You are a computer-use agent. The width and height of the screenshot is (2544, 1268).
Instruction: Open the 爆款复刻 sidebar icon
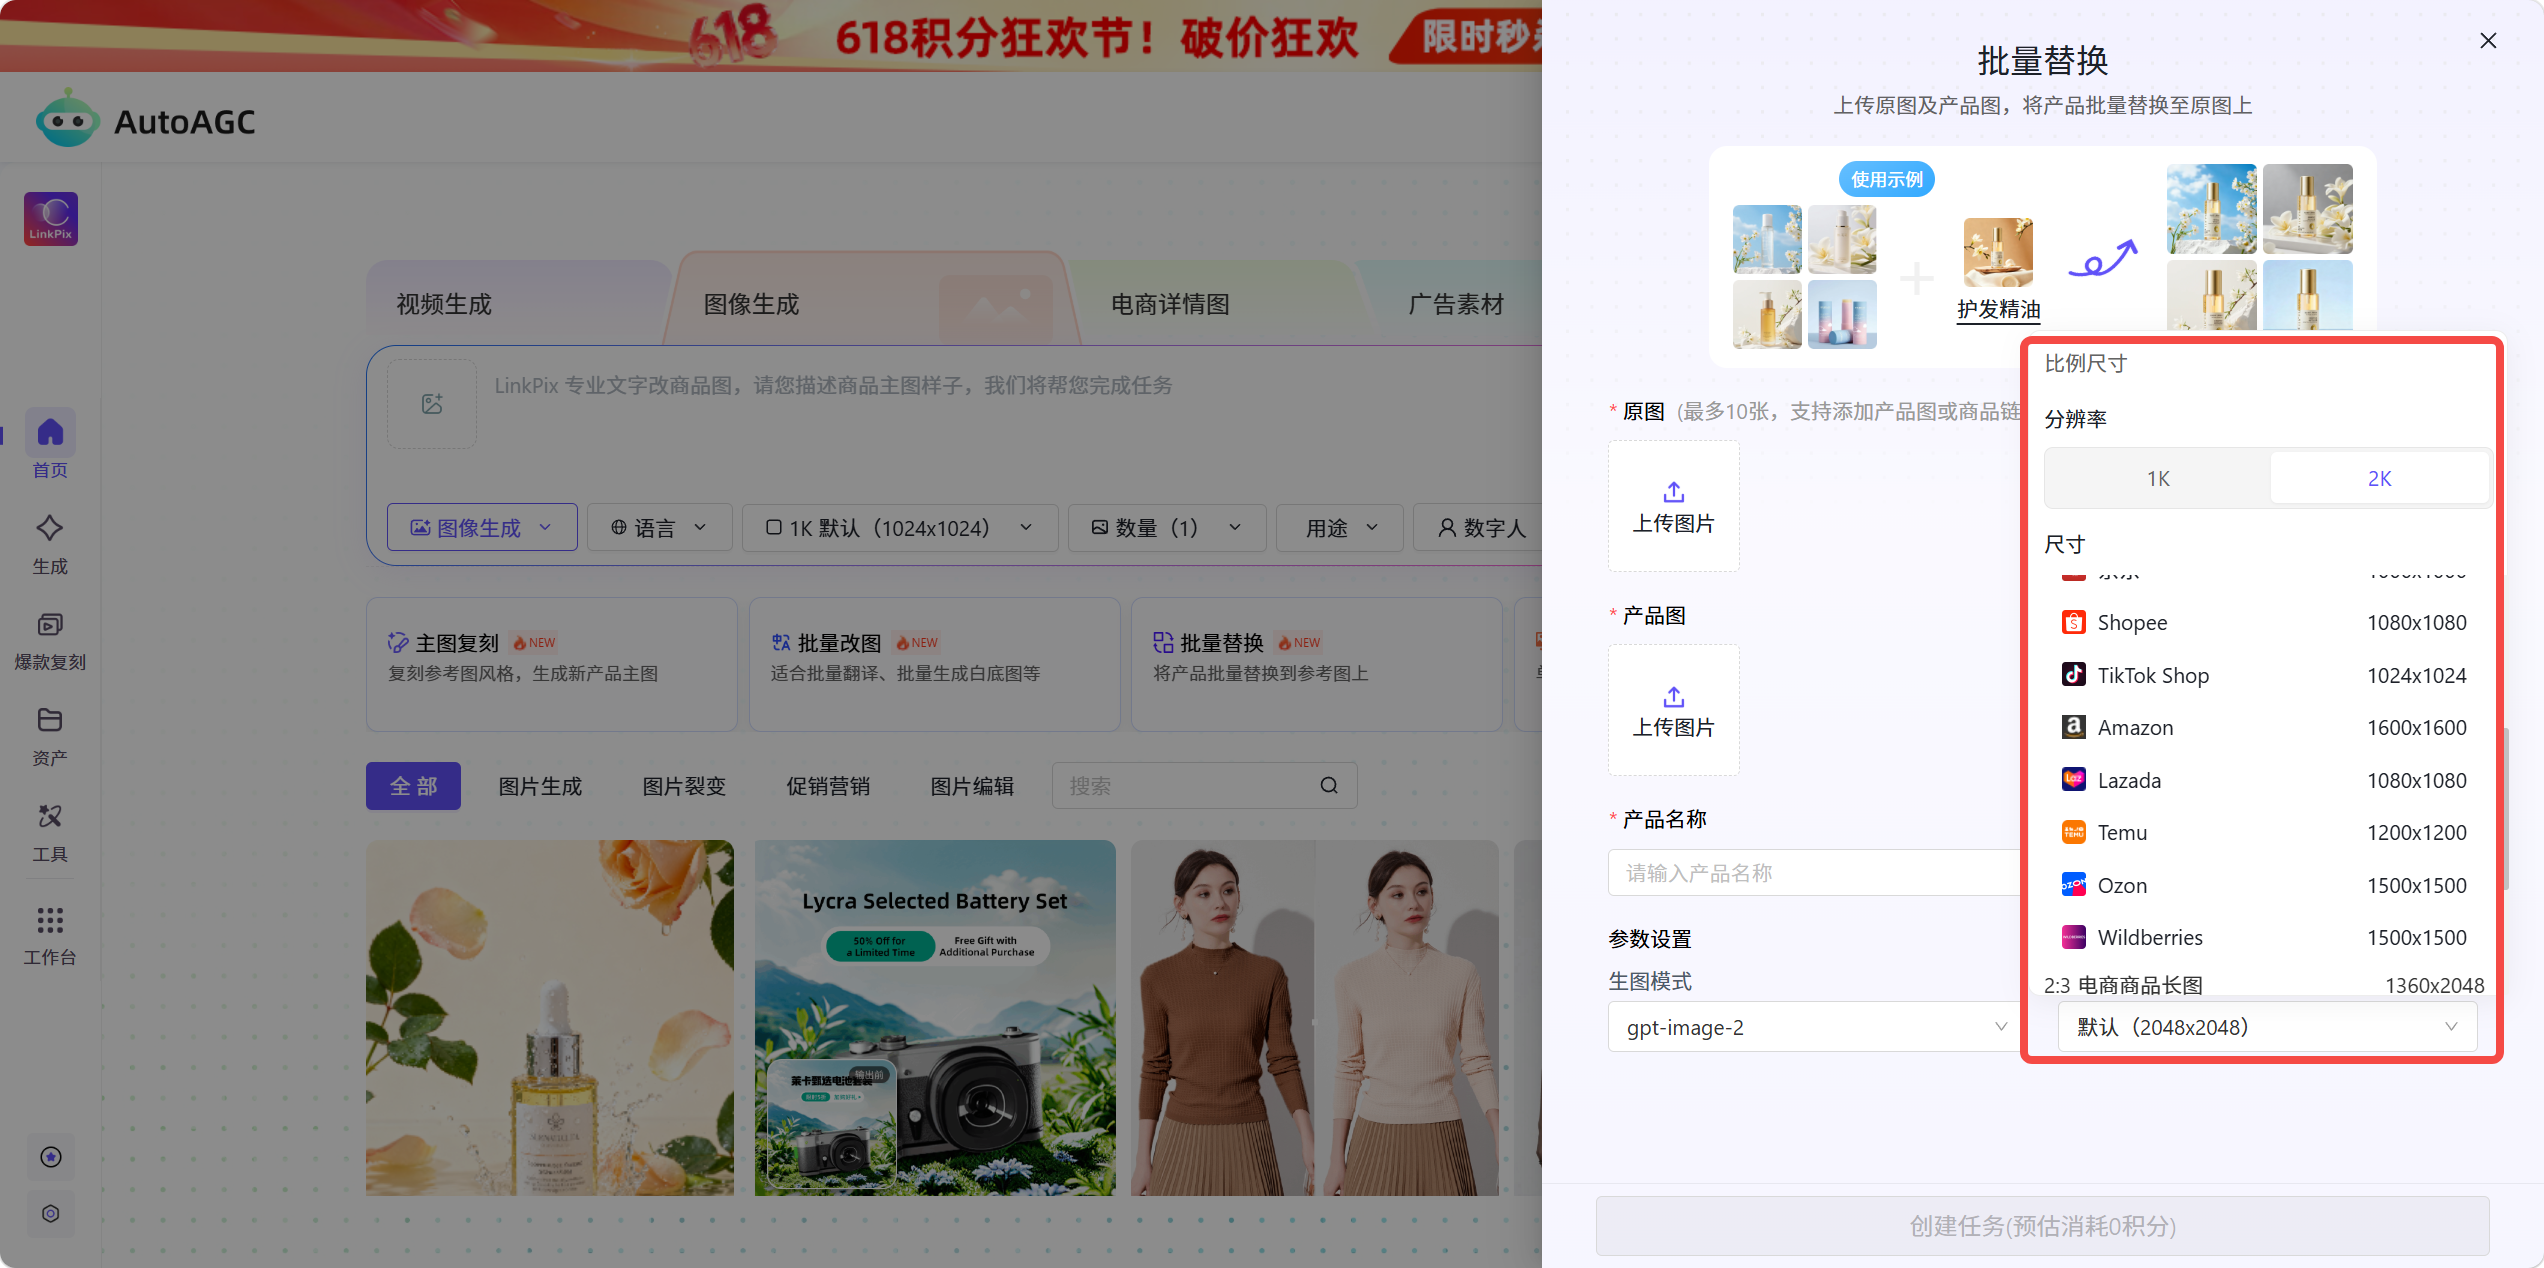pyautogui.click(x=50, y=625)
